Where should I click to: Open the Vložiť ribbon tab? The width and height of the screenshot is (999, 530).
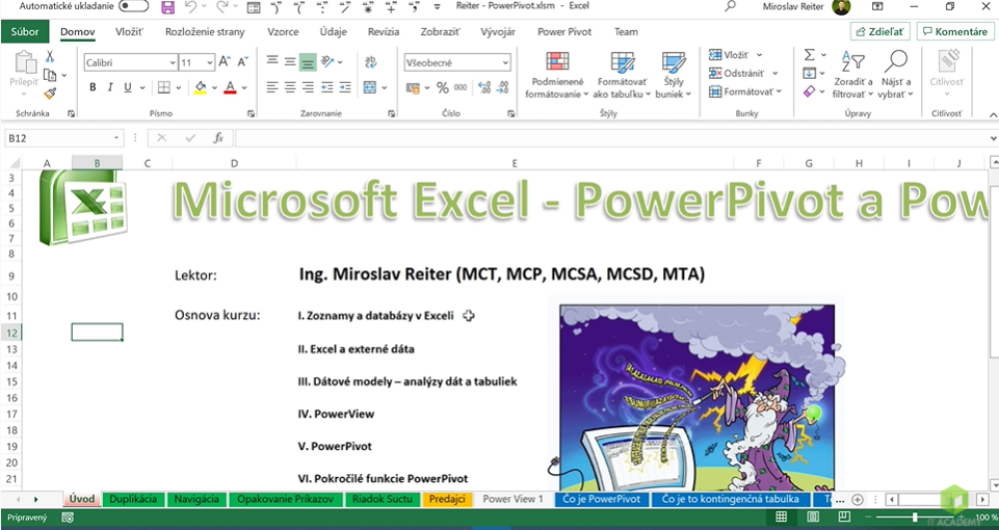coord(129,32)
